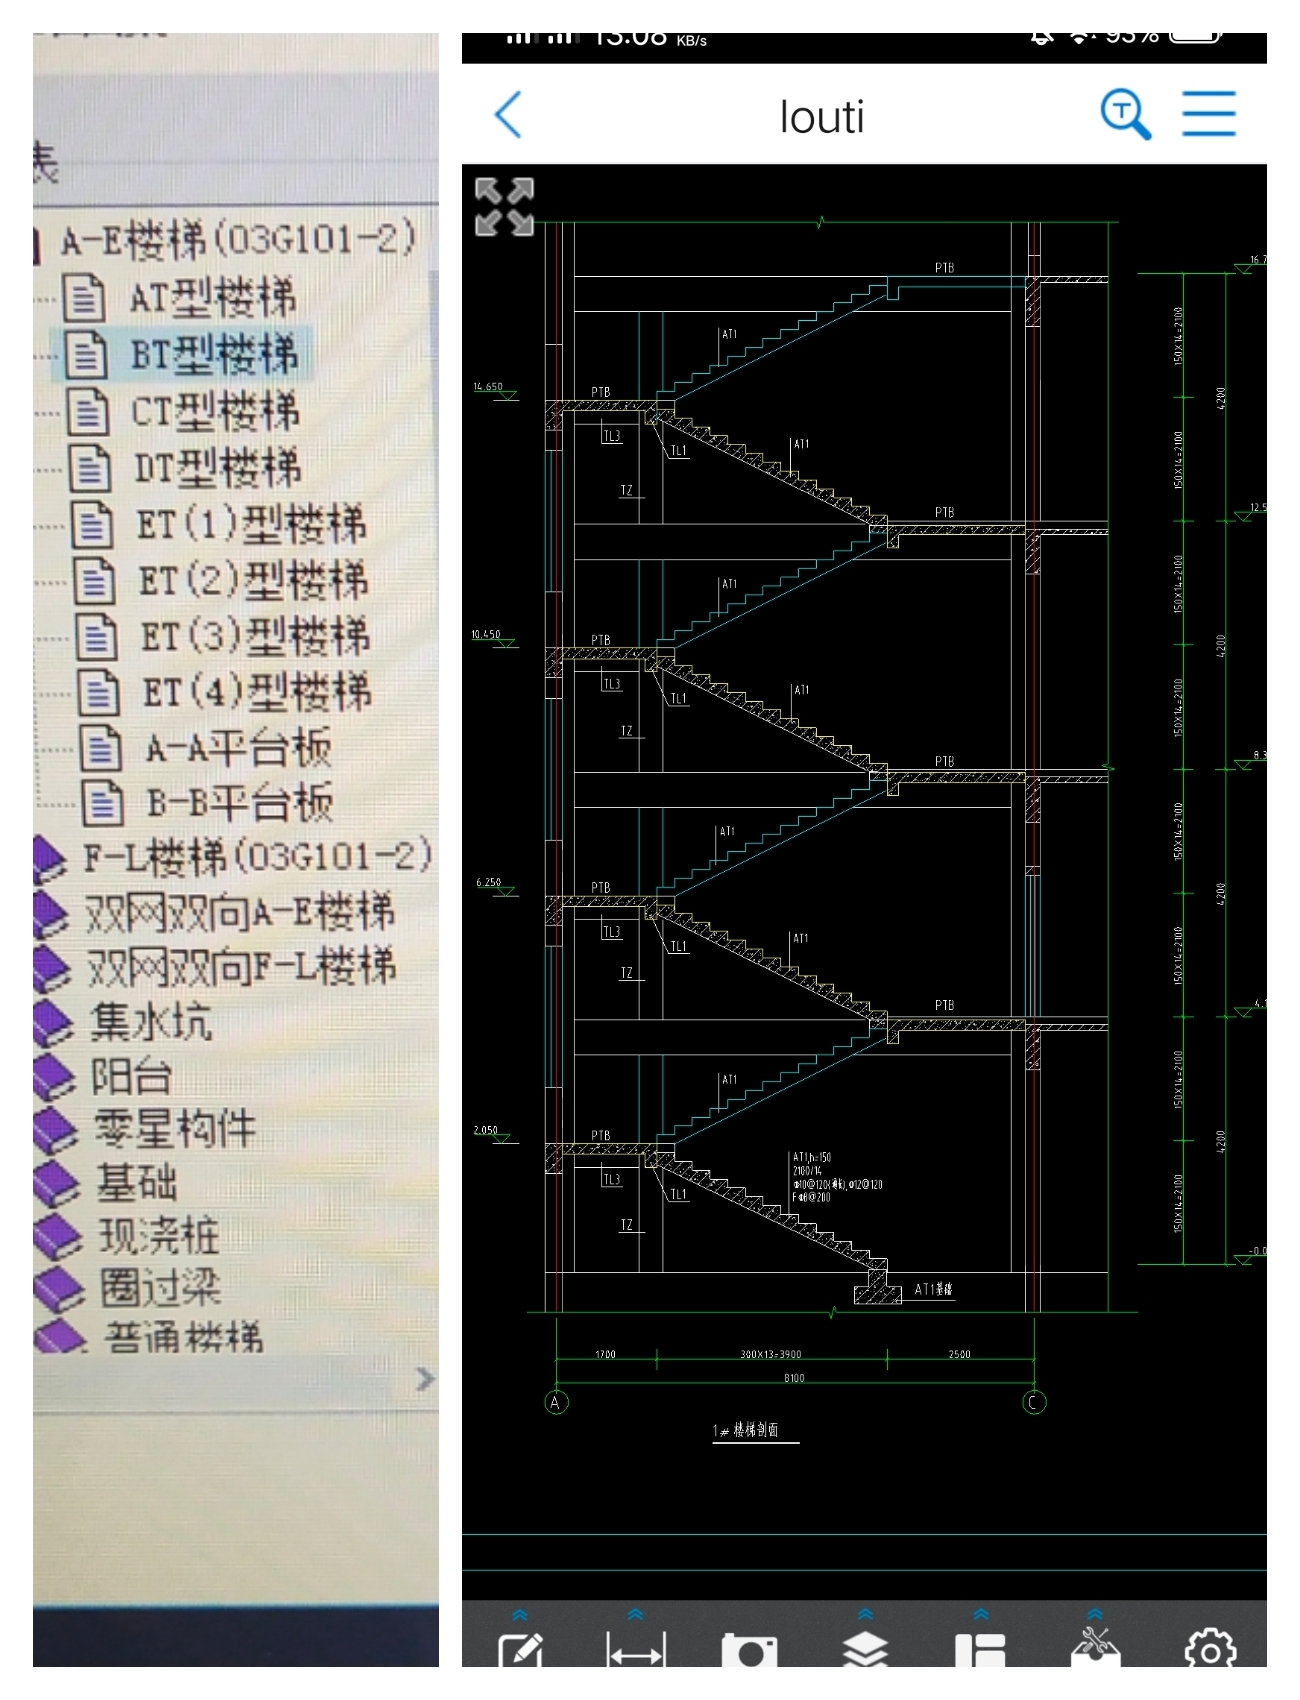Image resolution: width=1300 pixels, height=1700 pixels.
Task: Open the toolbox wrench icon
Action: coord(1096,1648)
